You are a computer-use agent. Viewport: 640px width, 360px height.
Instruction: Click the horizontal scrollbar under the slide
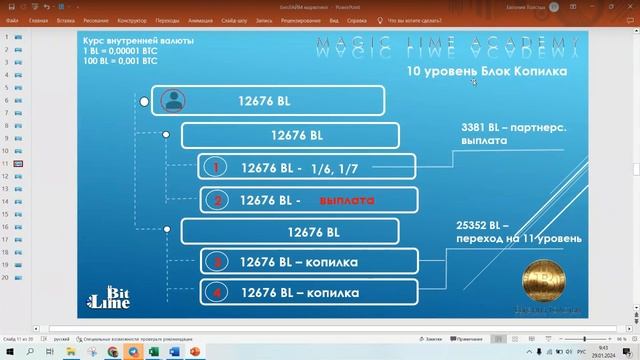[333, 328]
